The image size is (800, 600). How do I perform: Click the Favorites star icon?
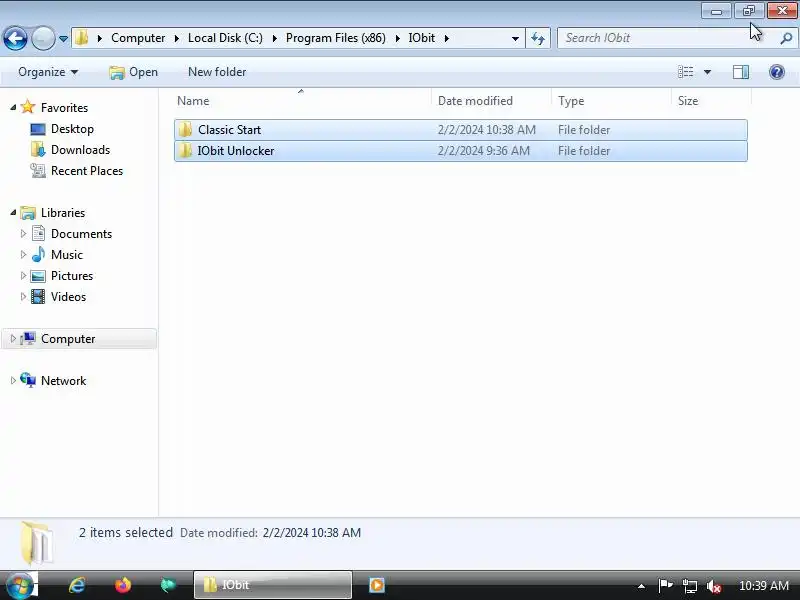[28, 107]
